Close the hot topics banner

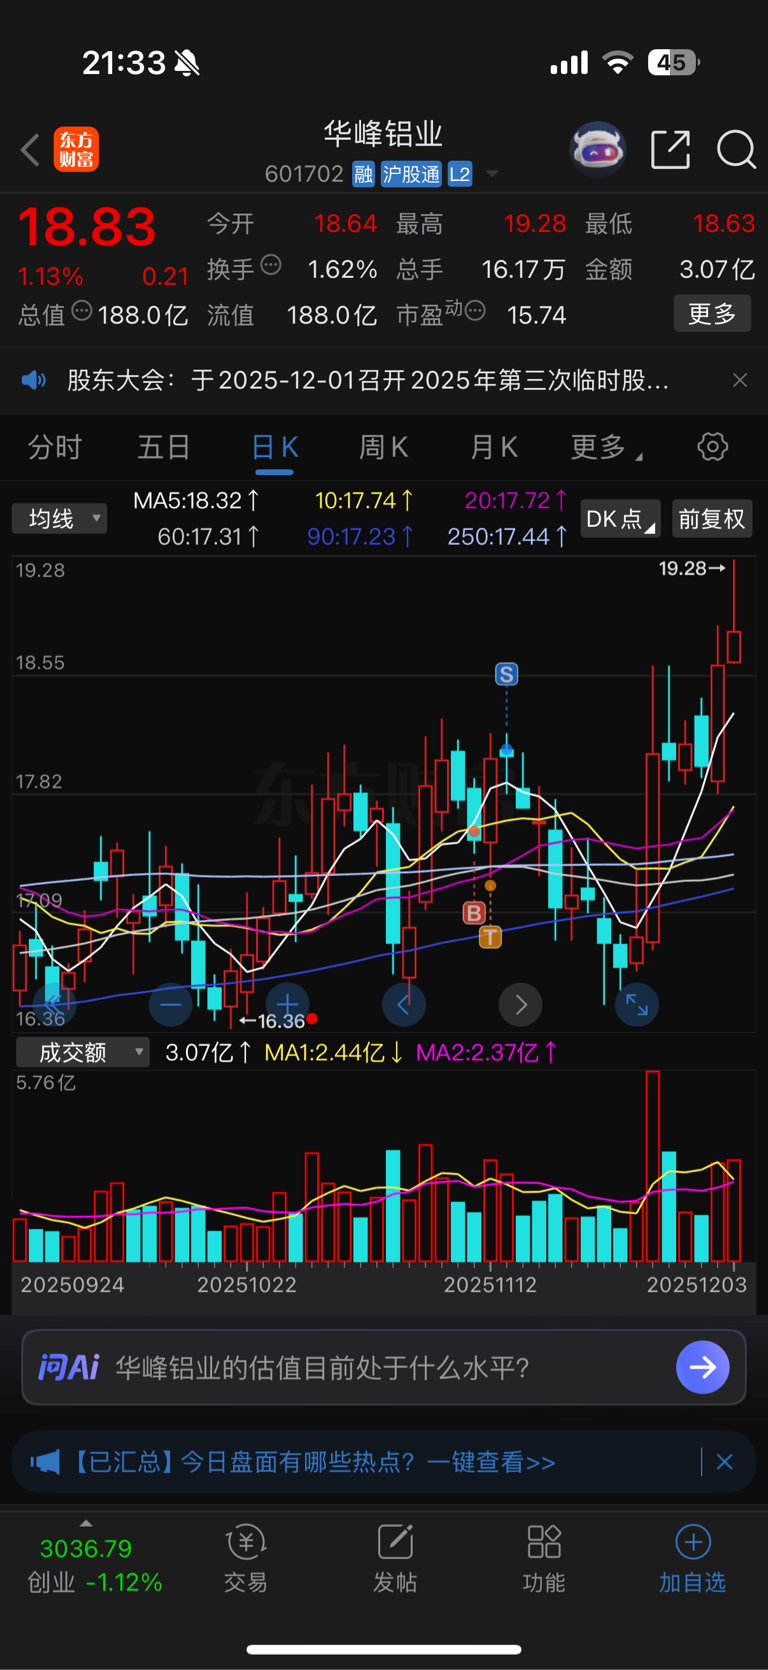click(725, 1462)
